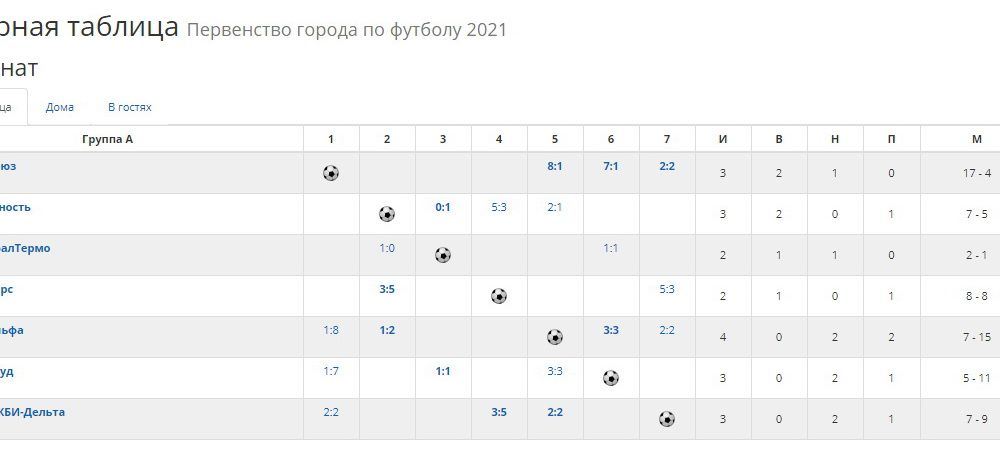Click the Группа А column header

pyautogui.click(x=107, y=139)
